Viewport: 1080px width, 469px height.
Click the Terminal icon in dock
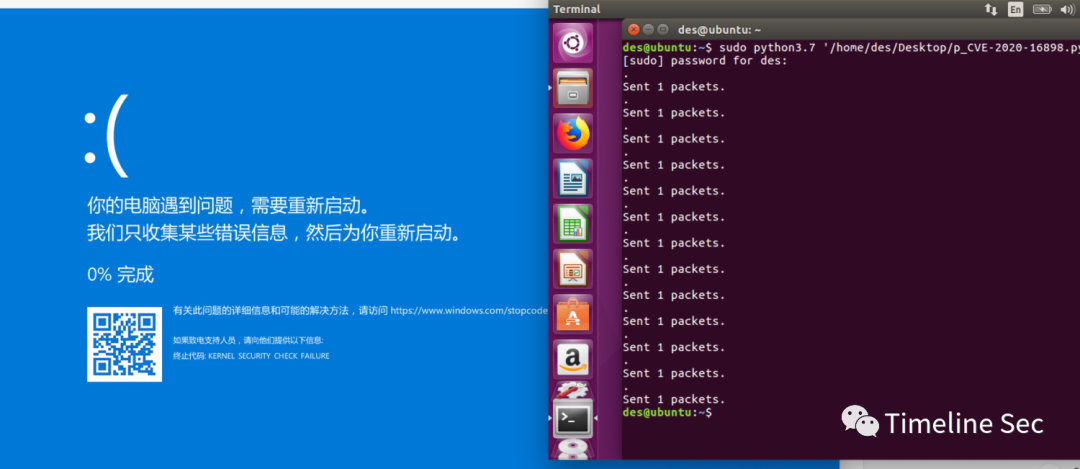[x=573, y=418]
